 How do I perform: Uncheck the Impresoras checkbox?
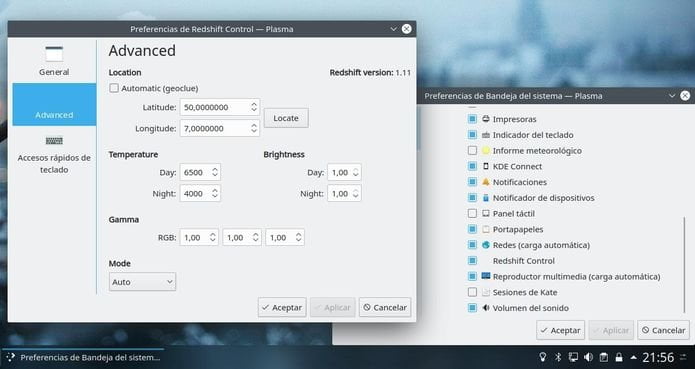(x=472, y=119)
